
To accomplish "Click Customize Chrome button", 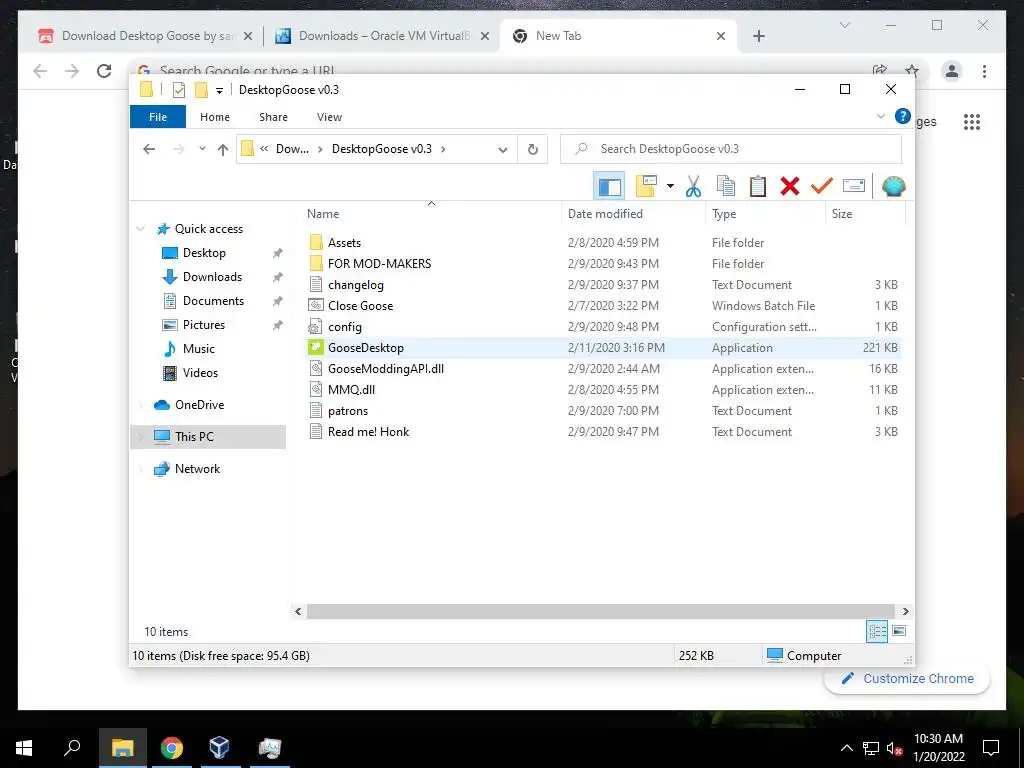I will point(908,679).
